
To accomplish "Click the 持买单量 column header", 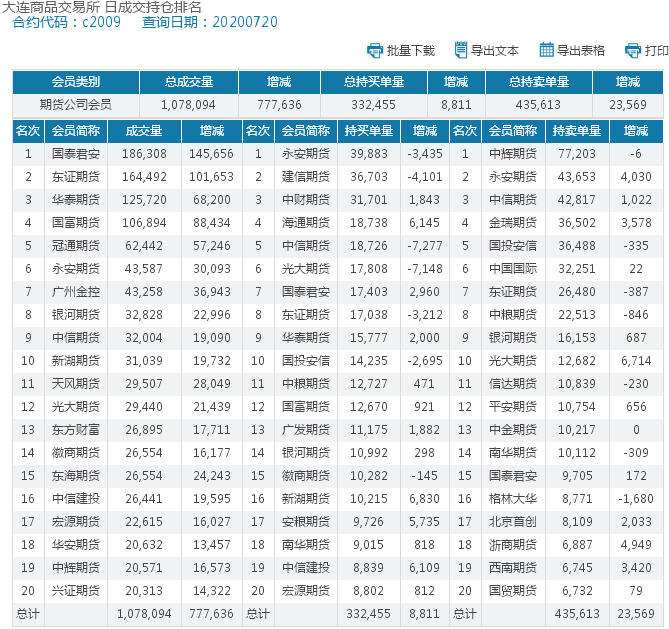I will (x=368, y=130).
